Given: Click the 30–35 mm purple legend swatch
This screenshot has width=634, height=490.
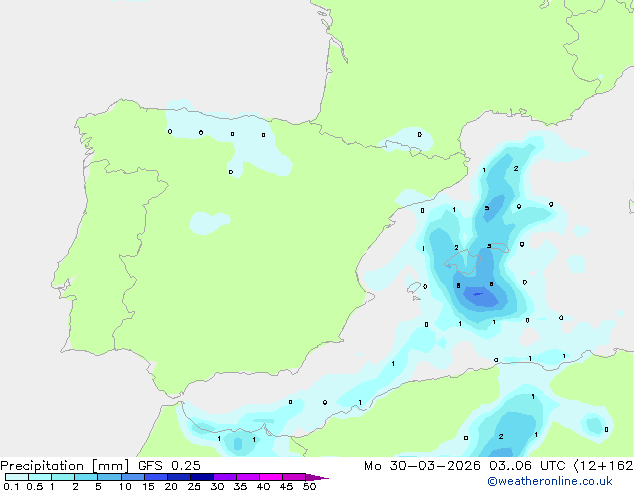Looking at the screenshot, I should coord(225,477).
